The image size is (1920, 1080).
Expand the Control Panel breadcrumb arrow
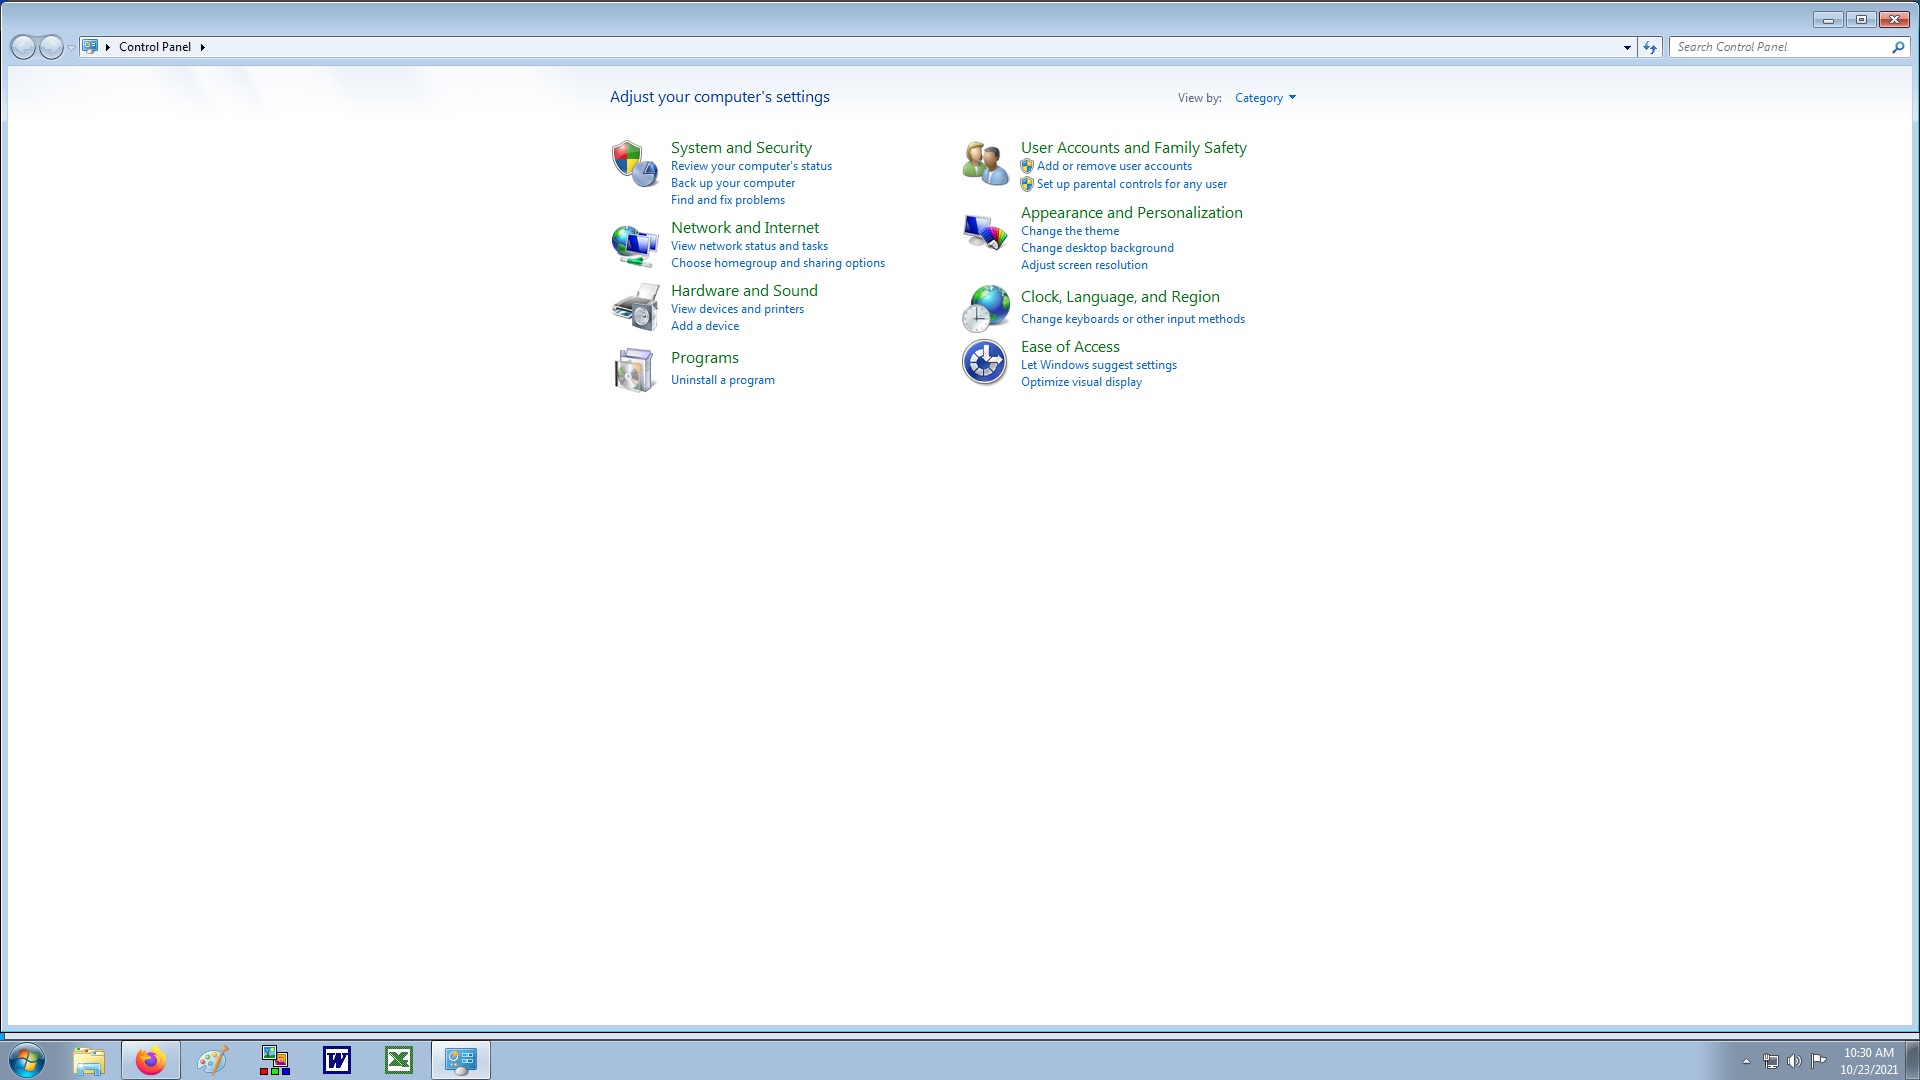202,47
